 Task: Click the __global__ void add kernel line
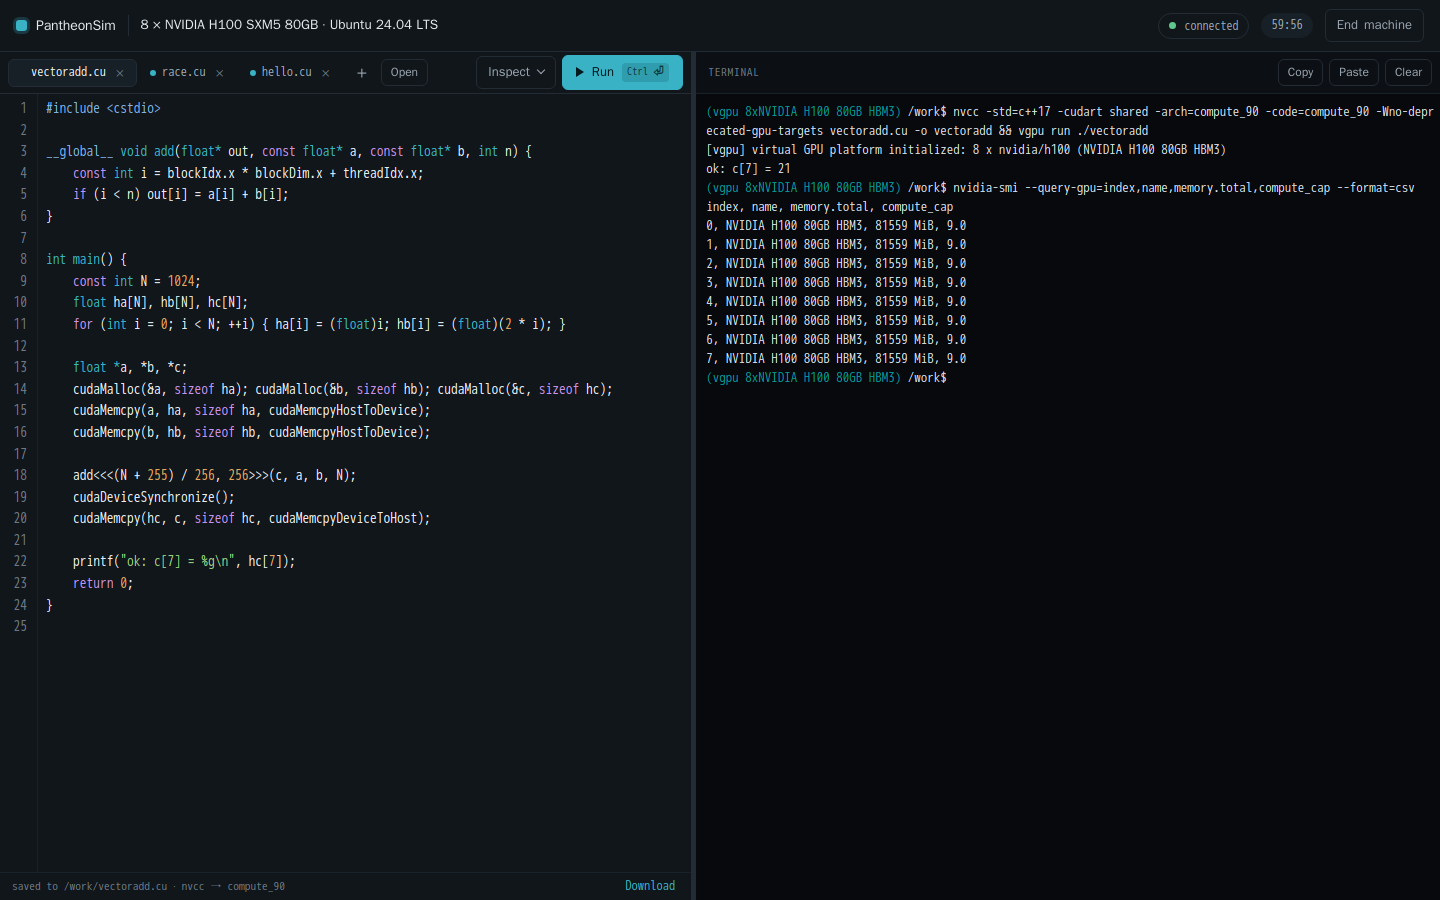[x=289, y=151]
